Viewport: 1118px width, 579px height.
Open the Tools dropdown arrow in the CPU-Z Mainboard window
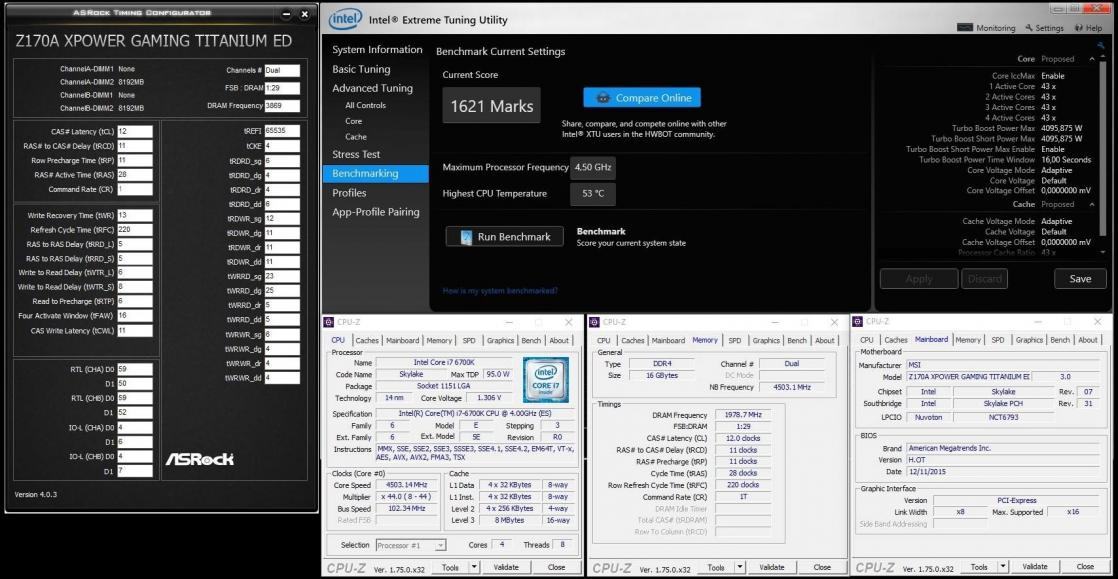click(x=1003, y=568)
